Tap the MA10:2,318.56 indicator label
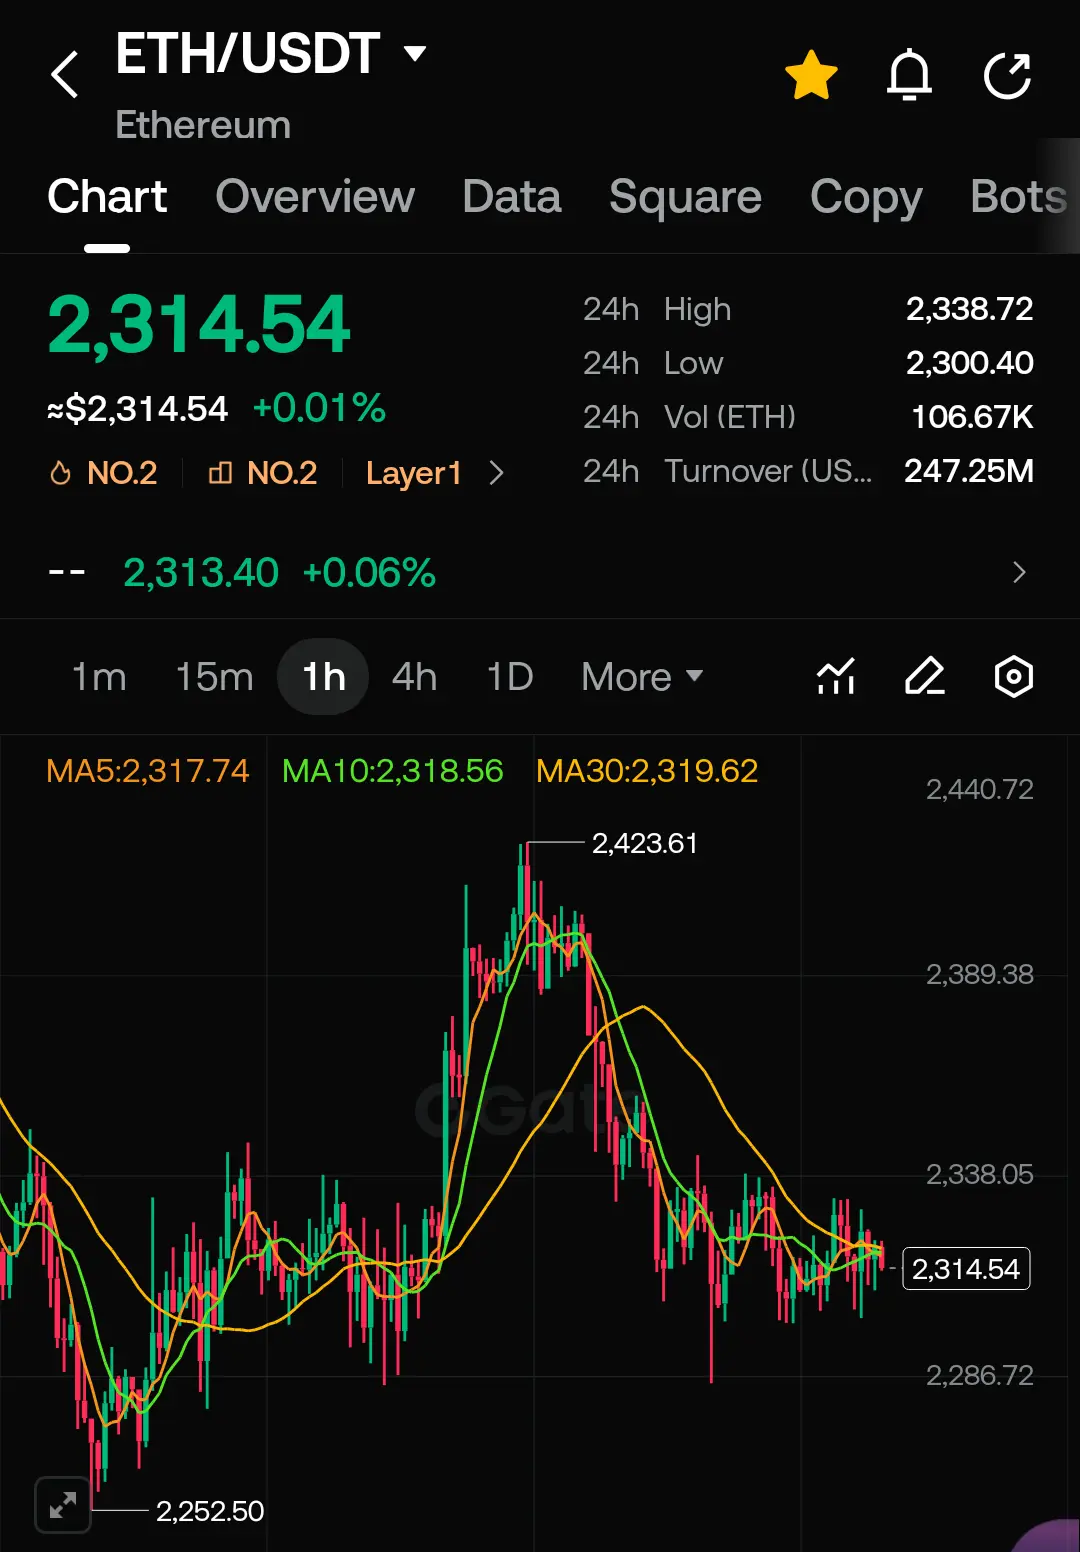 392,771
